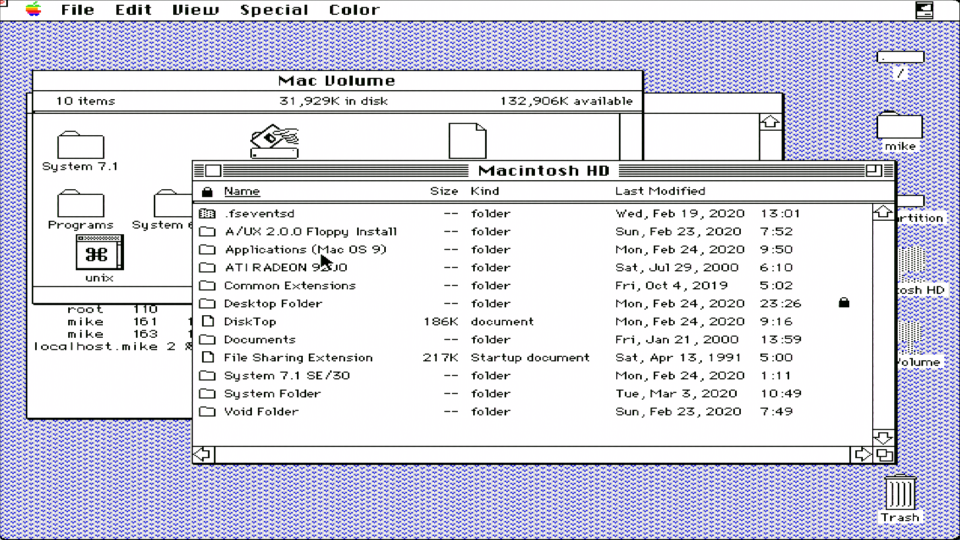Viewport: 960px width, 540px height.
Task: Open the File menu
Action: pos(77,10)
